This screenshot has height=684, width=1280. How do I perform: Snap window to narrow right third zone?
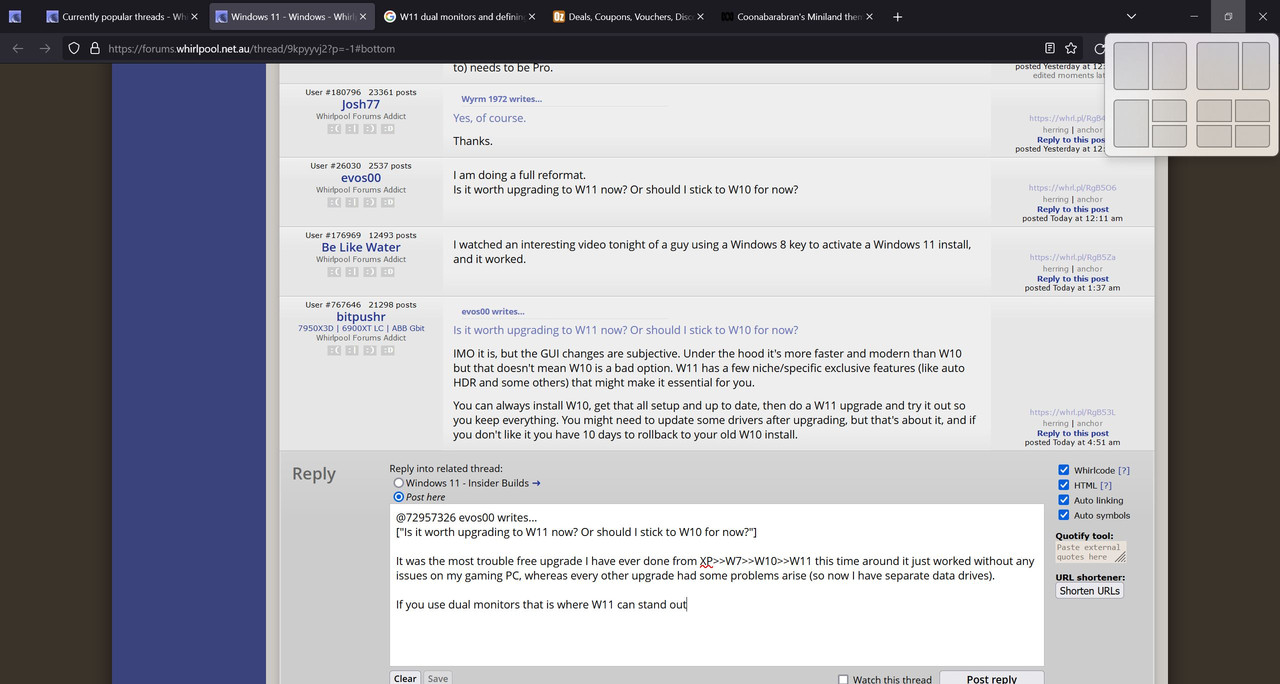(x=1256, y=66)
